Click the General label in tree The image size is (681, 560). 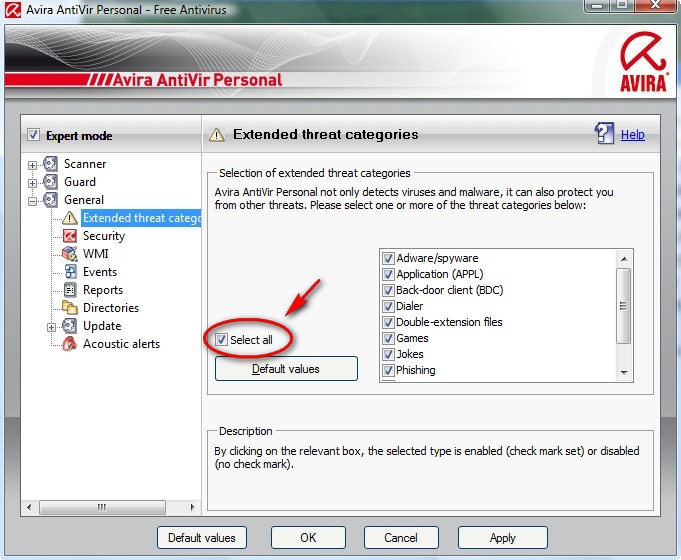tap(84, 199)
